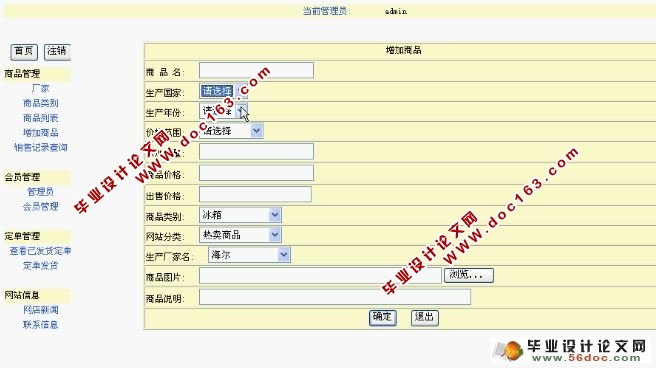Open the 增加商品 sidebar link
The width and height of the screenshot is (656, 368).
tap(40, 133)
